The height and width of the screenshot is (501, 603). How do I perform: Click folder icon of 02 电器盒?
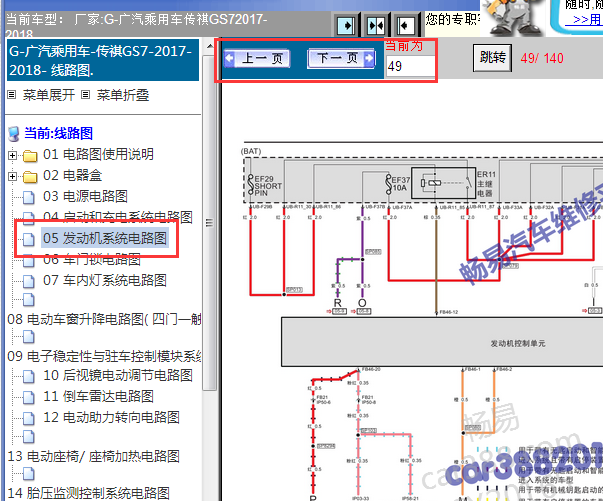click(x=30, y=177)
